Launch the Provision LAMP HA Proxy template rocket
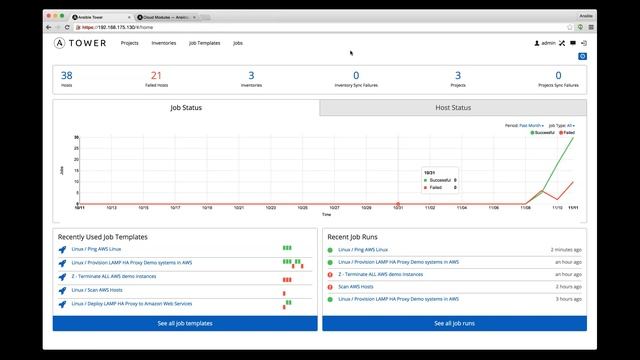The width and height of the screenshot is (640, 360). [x=62, y=263]
